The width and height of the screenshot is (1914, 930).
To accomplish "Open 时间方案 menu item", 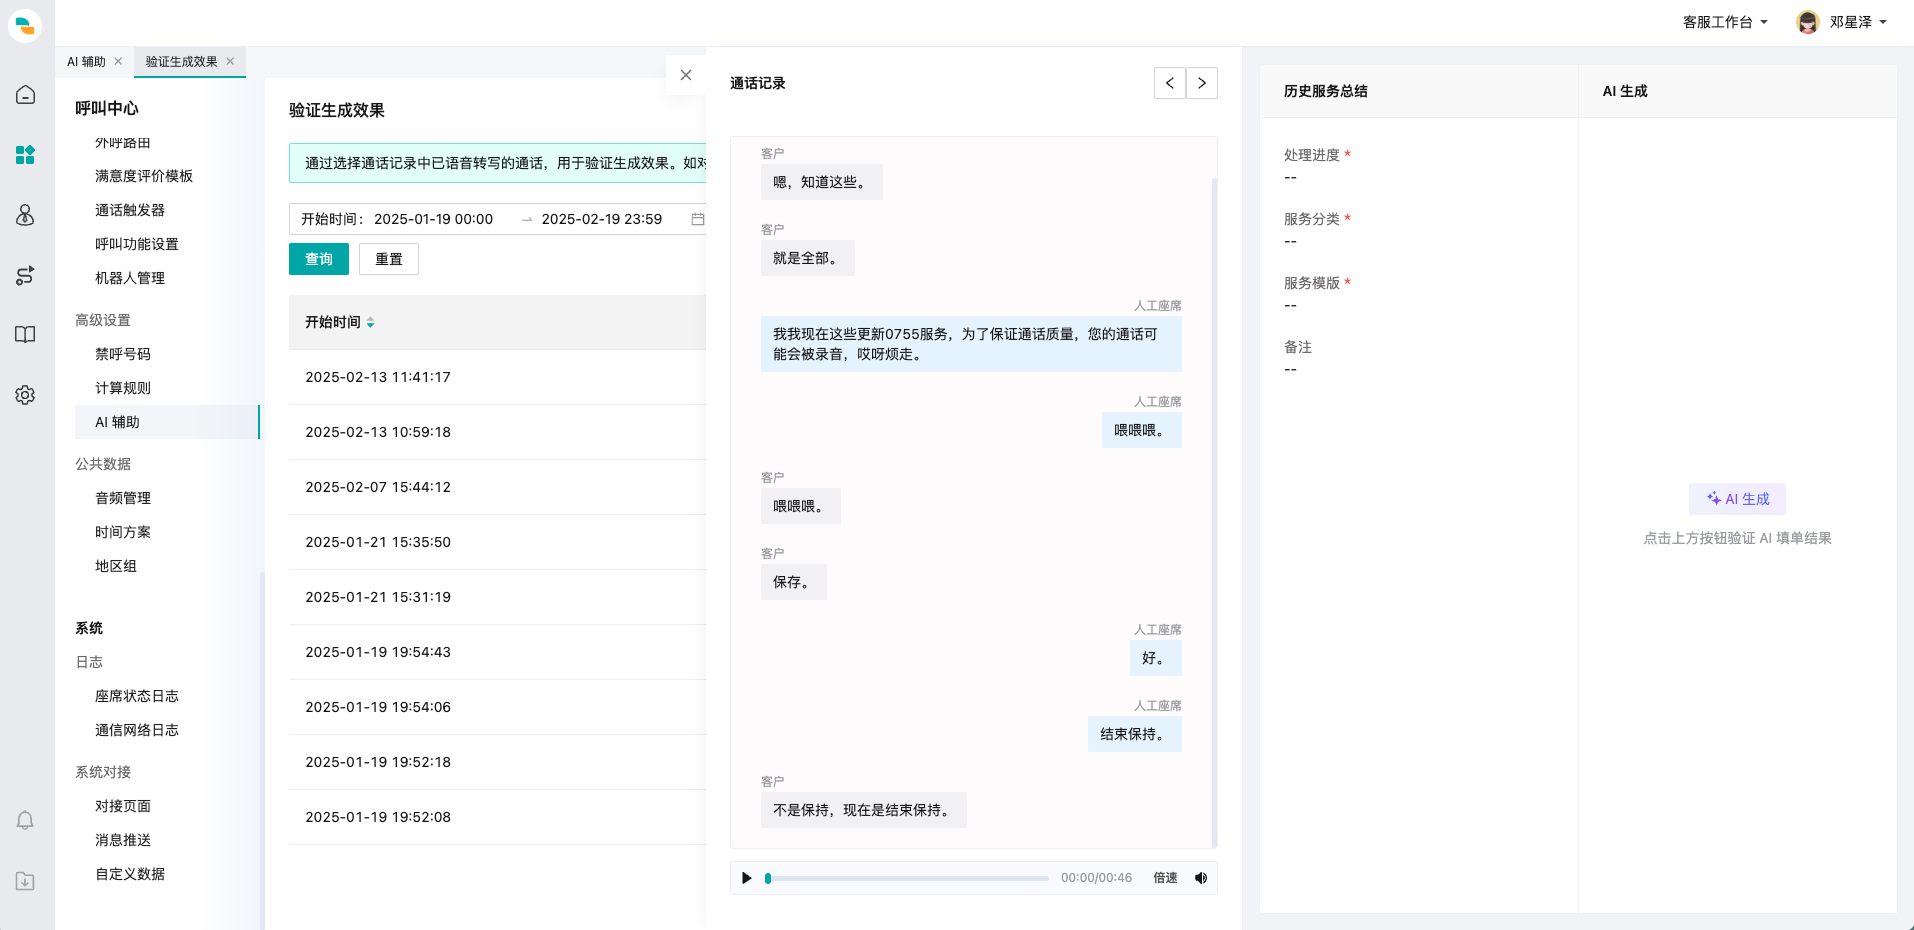I will click(x=123, y=532).
